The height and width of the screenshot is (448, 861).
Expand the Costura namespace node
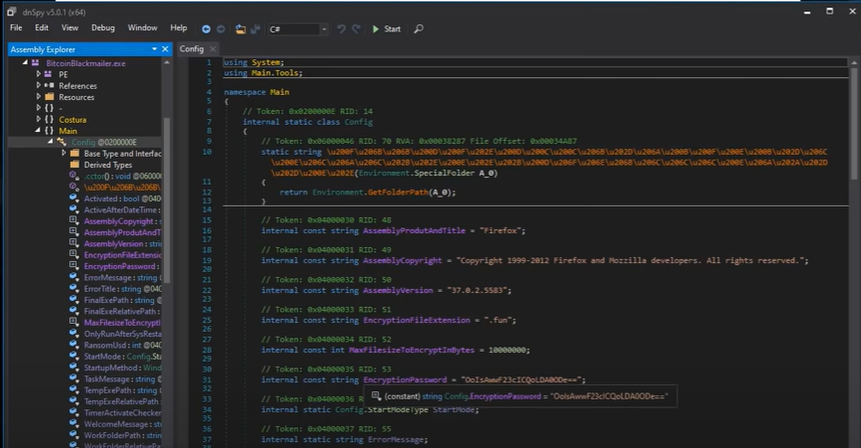click(x=38, y=119)
